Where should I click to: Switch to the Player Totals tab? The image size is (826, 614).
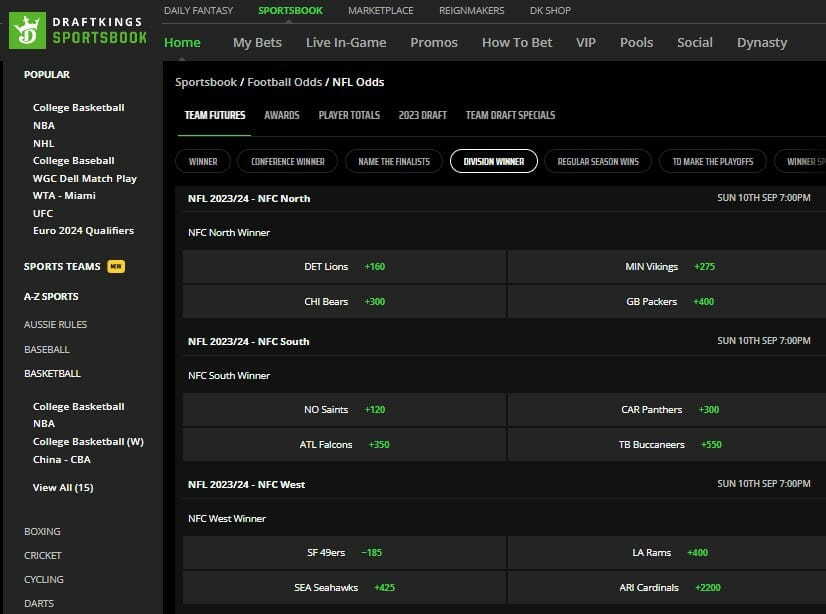coord(349,115)
